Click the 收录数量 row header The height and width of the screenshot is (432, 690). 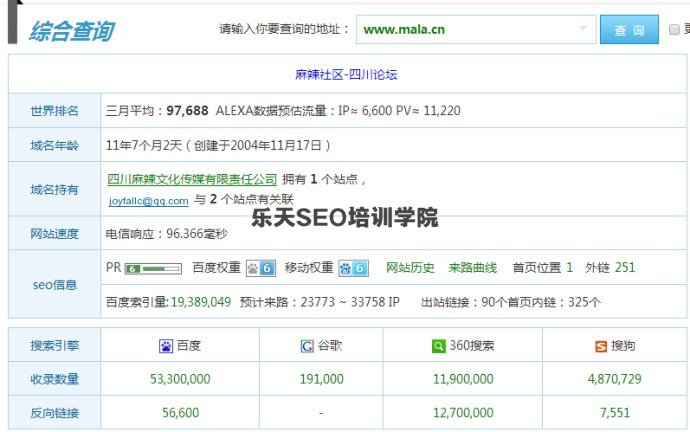coord(54,379)
